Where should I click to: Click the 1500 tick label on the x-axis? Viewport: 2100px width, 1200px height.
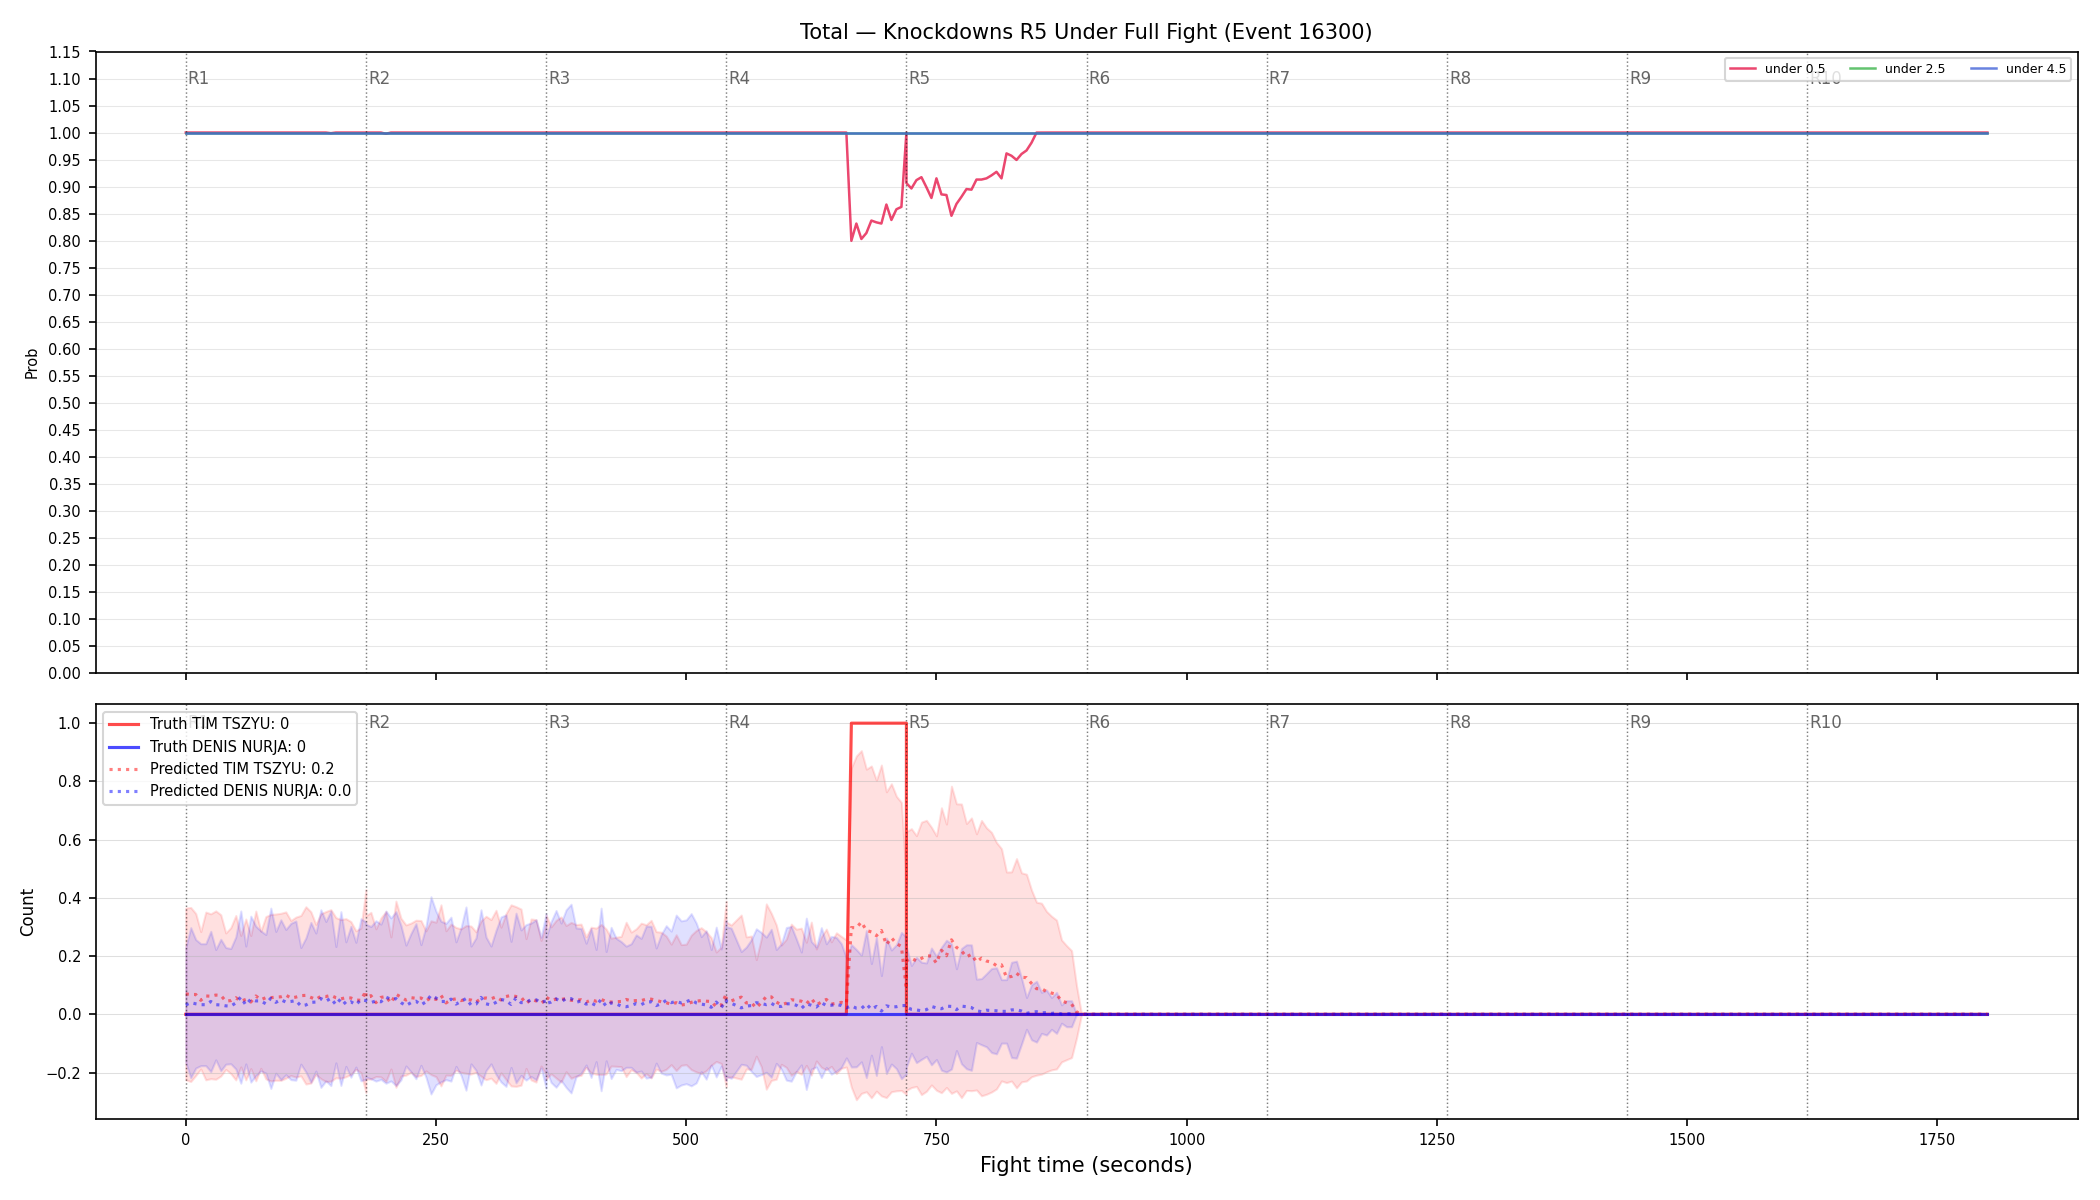[x=1687, y=1139]
